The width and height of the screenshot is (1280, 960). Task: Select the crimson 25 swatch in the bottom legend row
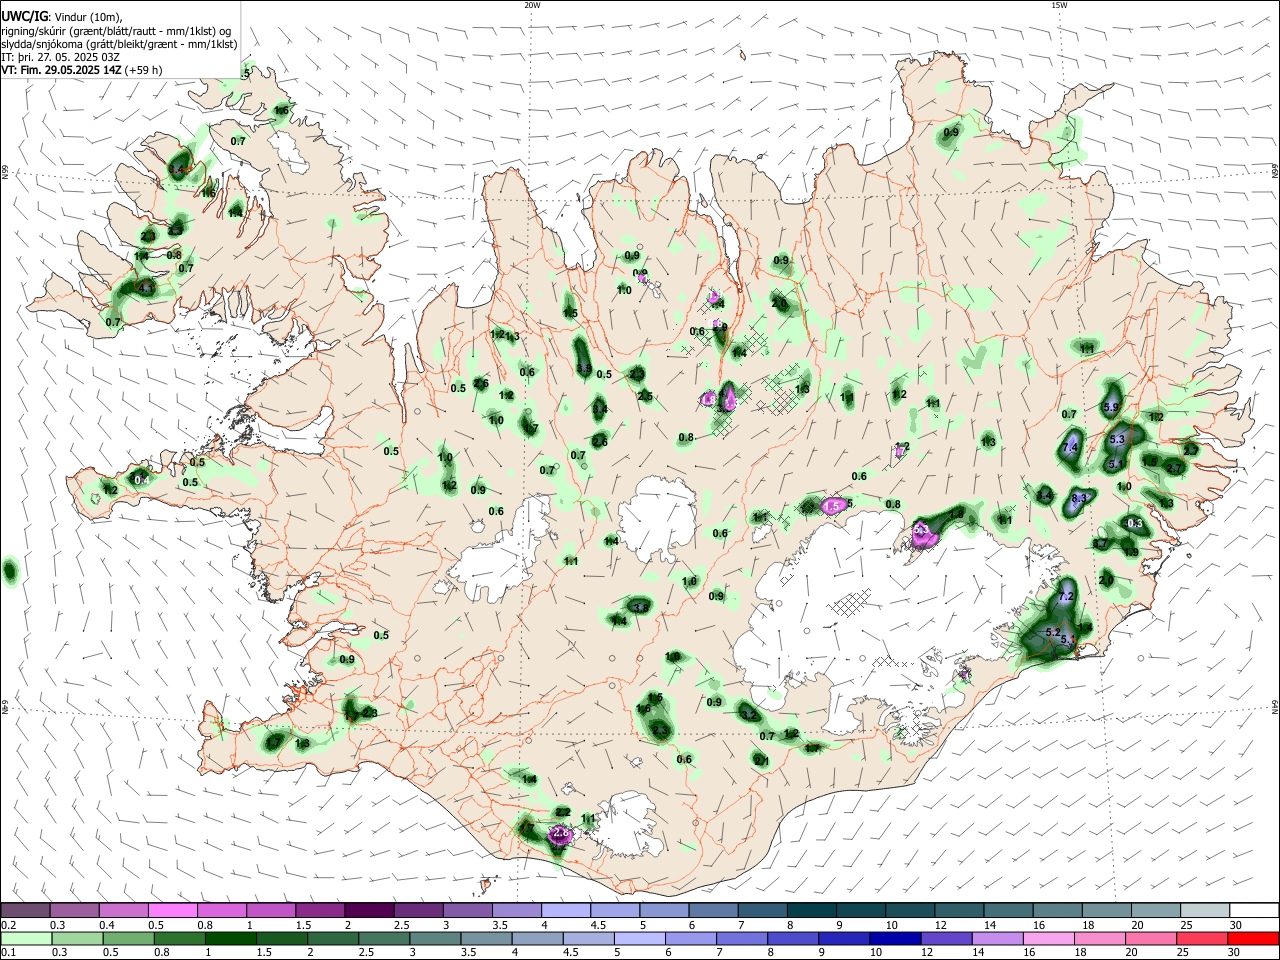pyautogui.click(x=1201, y=938)
